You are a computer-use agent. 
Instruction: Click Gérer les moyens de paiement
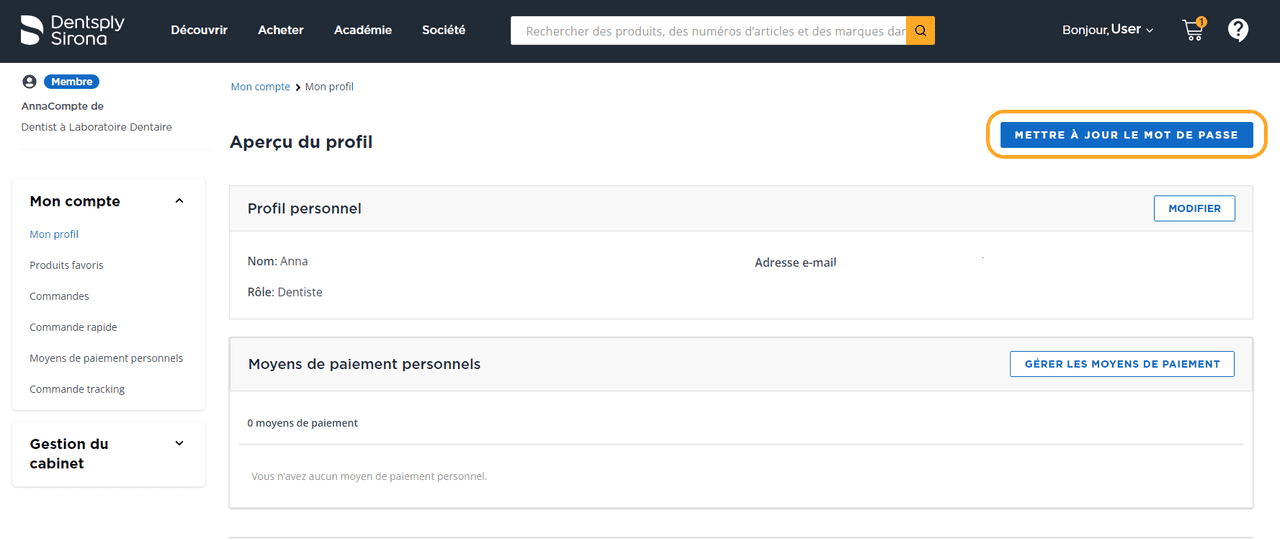click(1122, 364)
